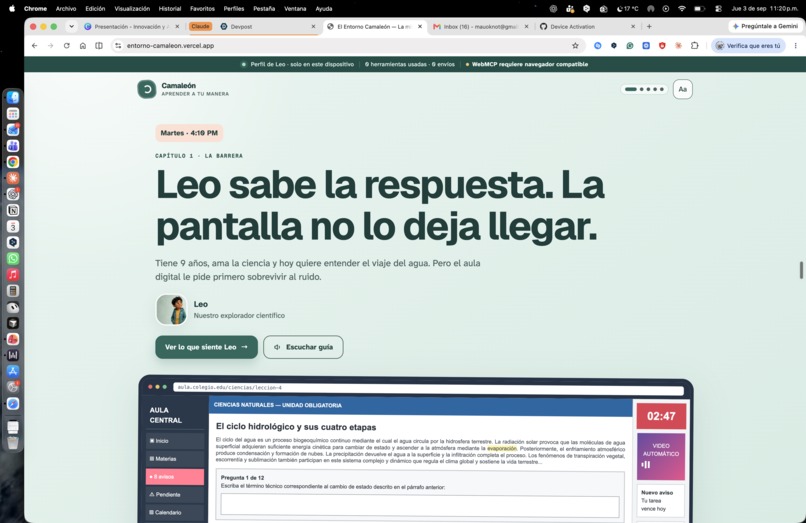This screenshot has height=523, width=806.
Task: Click Pregúntale a Gemini button
Action: 764,26
